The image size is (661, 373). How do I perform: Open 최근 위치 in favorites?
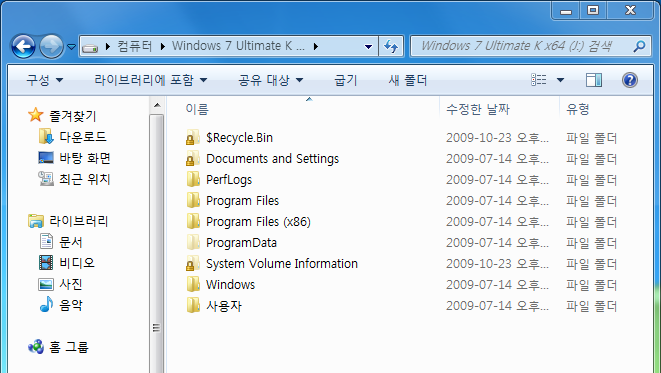pos(85,179)
